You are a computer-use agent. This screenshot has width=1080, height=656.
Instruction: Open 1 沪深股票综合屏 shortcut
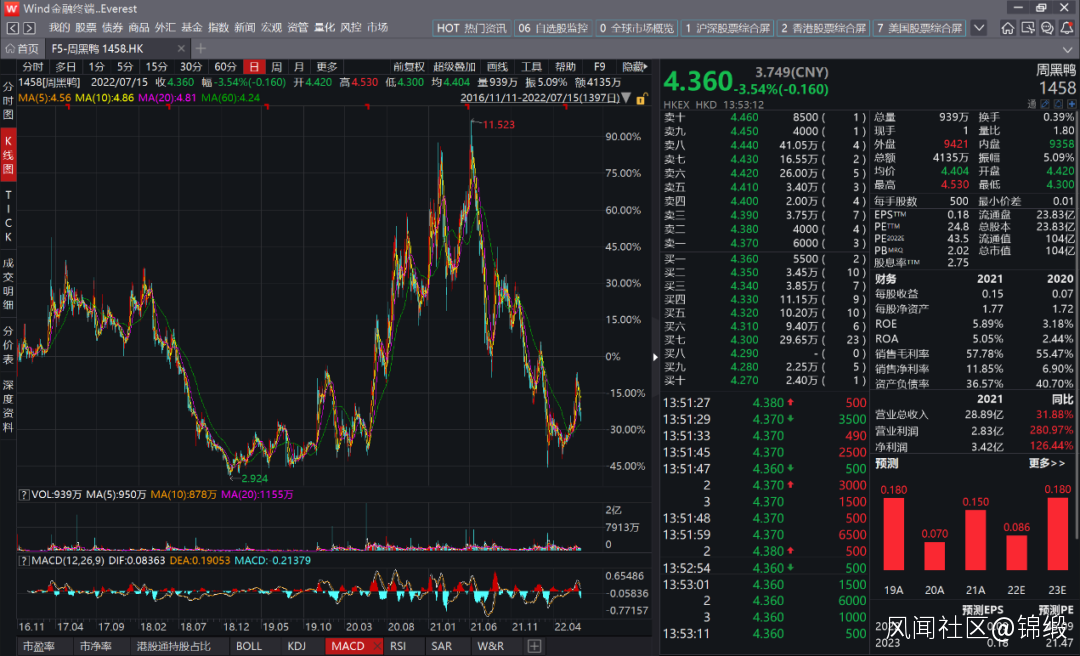click(x=727, y=28)
